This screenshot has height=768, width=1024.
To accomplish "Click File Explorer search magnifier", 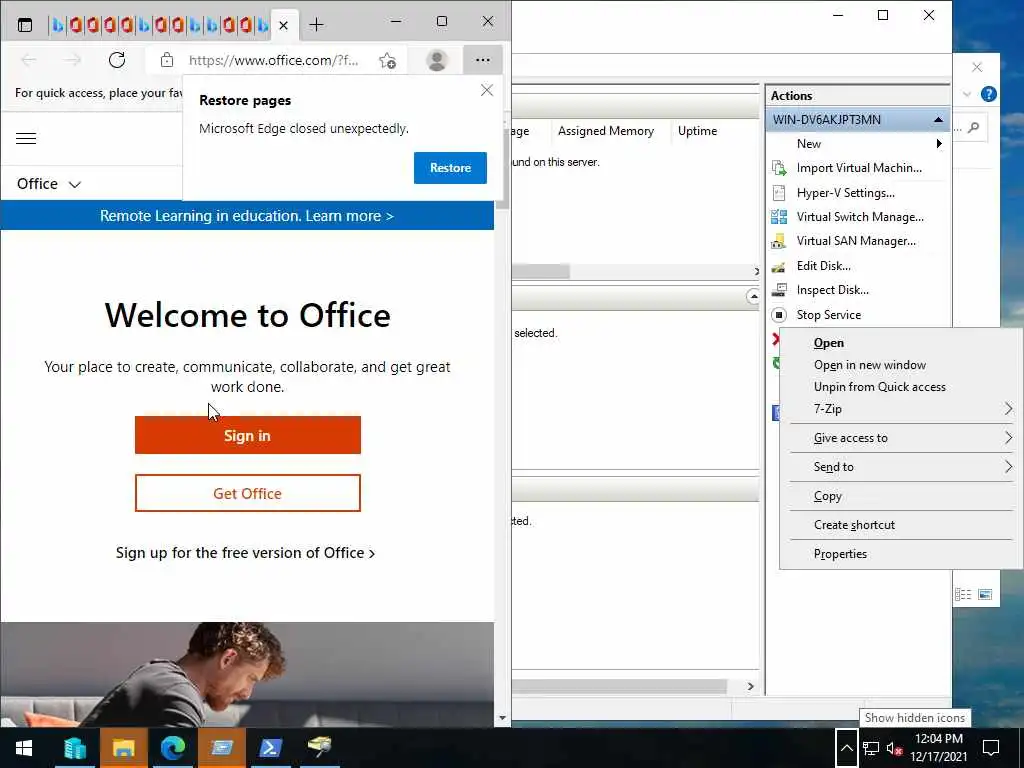I will pos(974,128).
